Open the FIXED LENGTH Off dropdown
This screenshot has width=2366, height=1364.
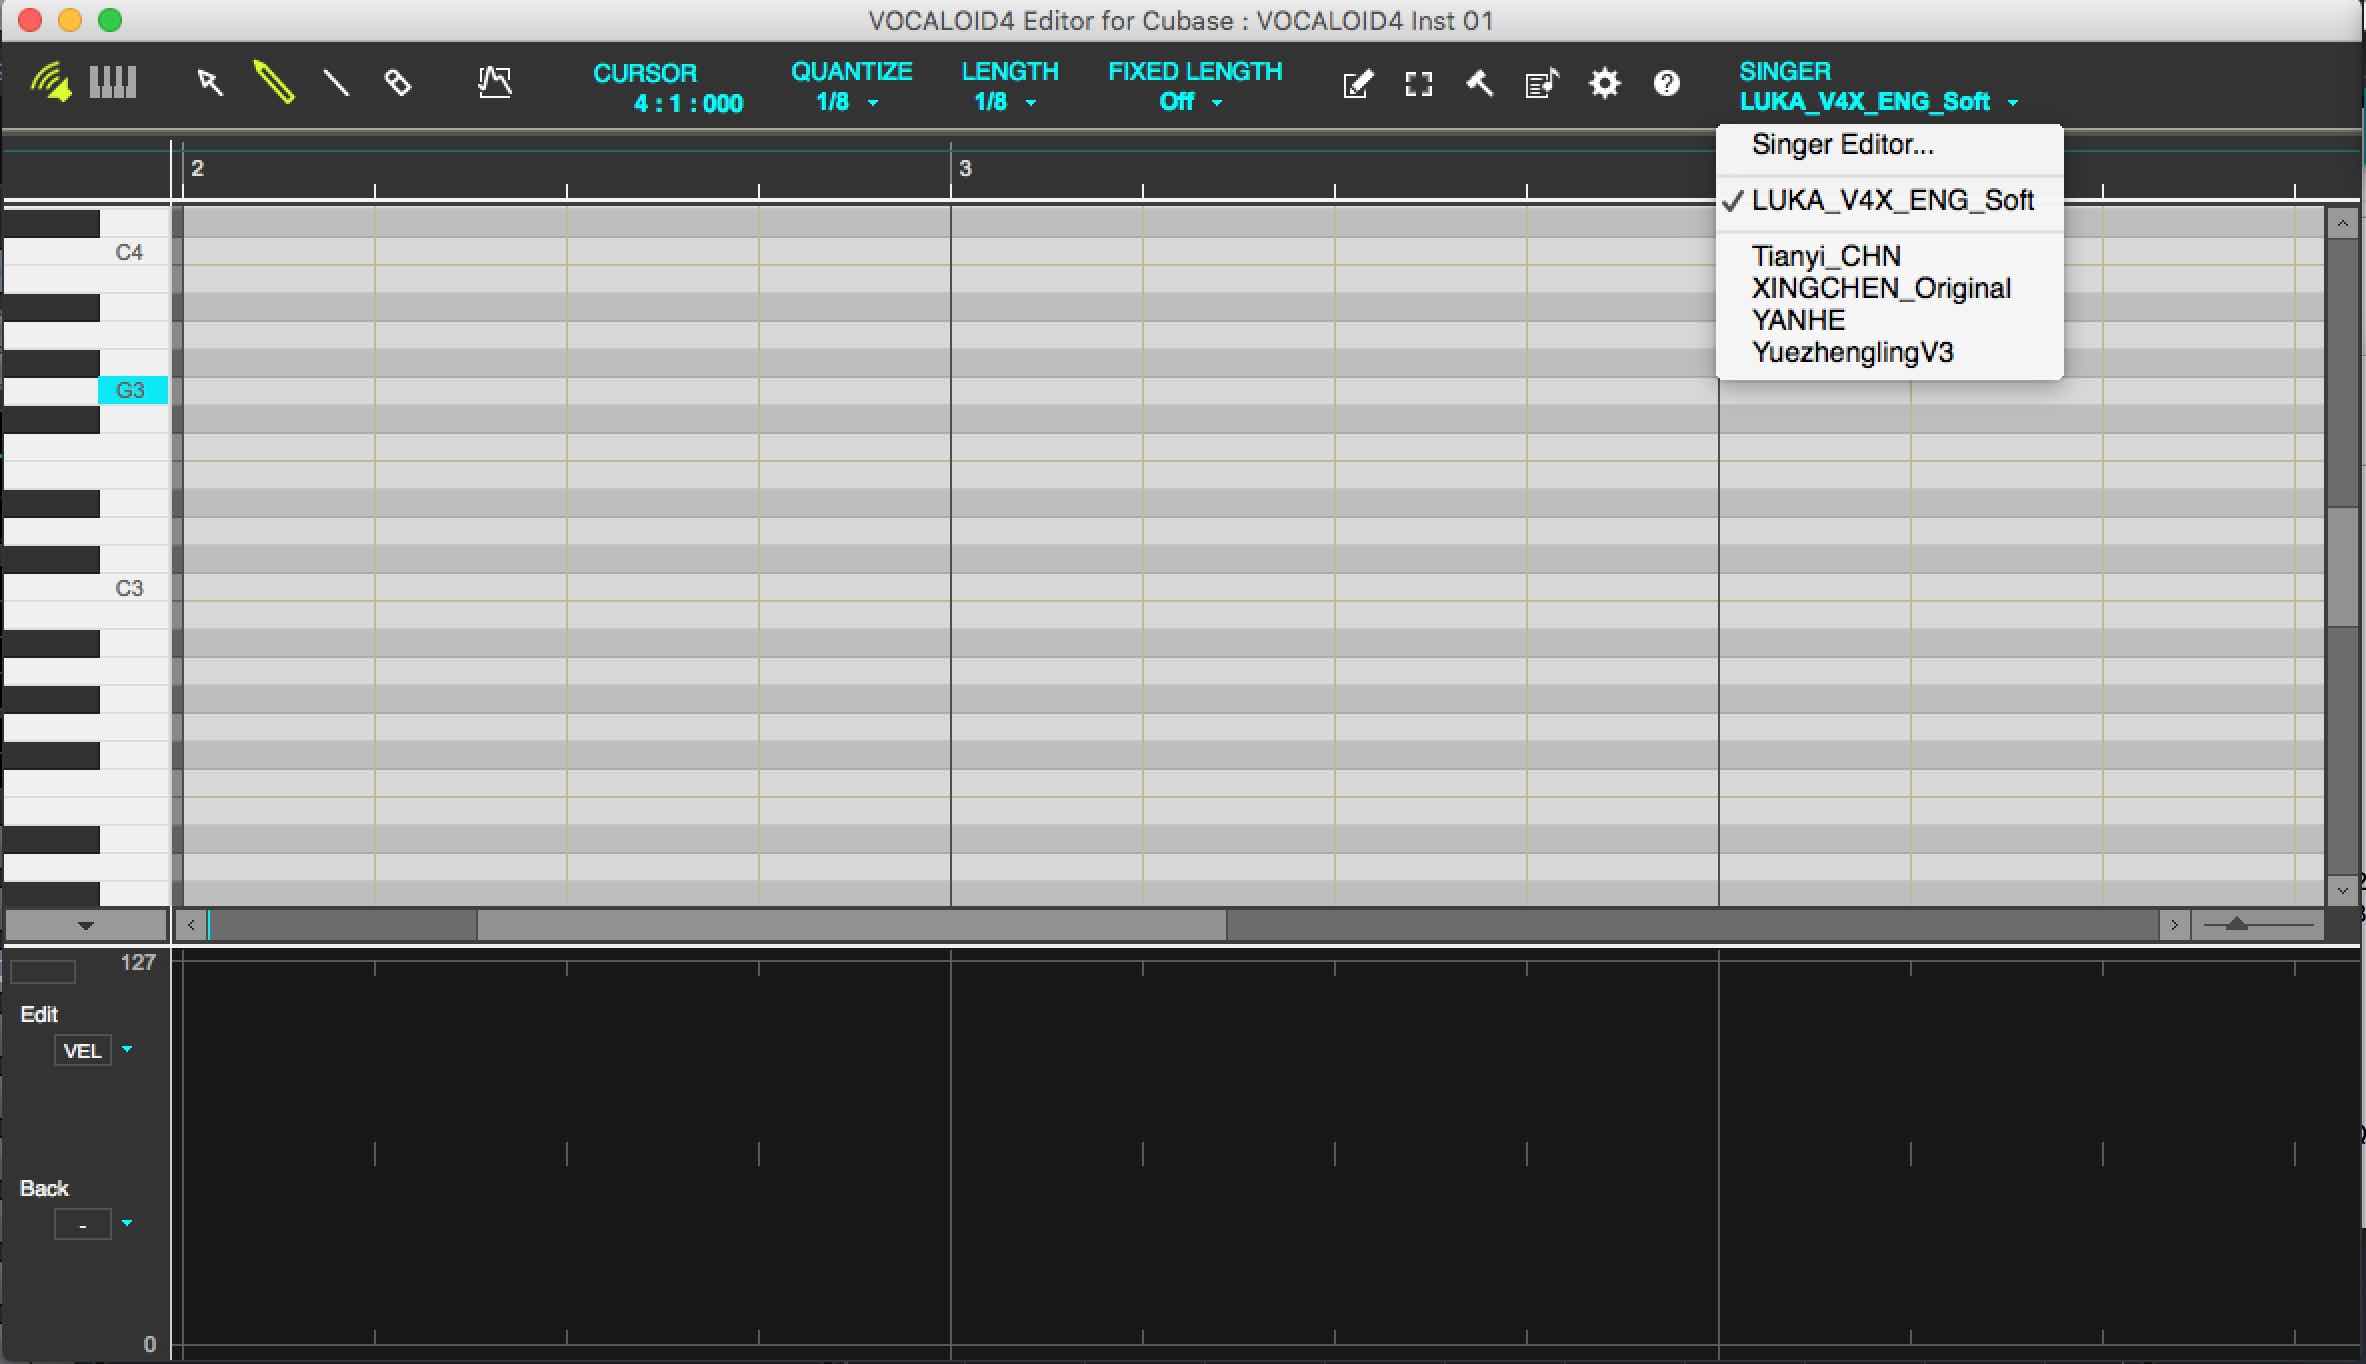pos(1190,102)
